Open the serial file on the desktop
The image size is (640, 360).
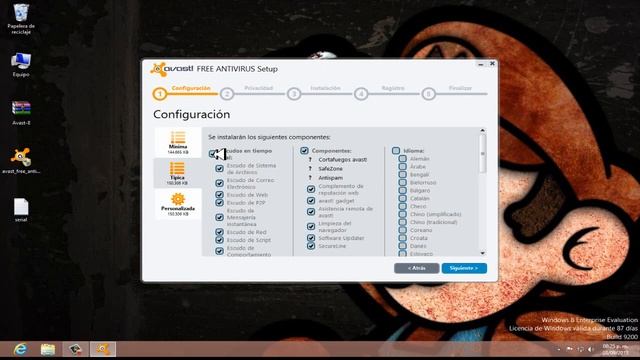pyautogui.click(x=21, y=210)
